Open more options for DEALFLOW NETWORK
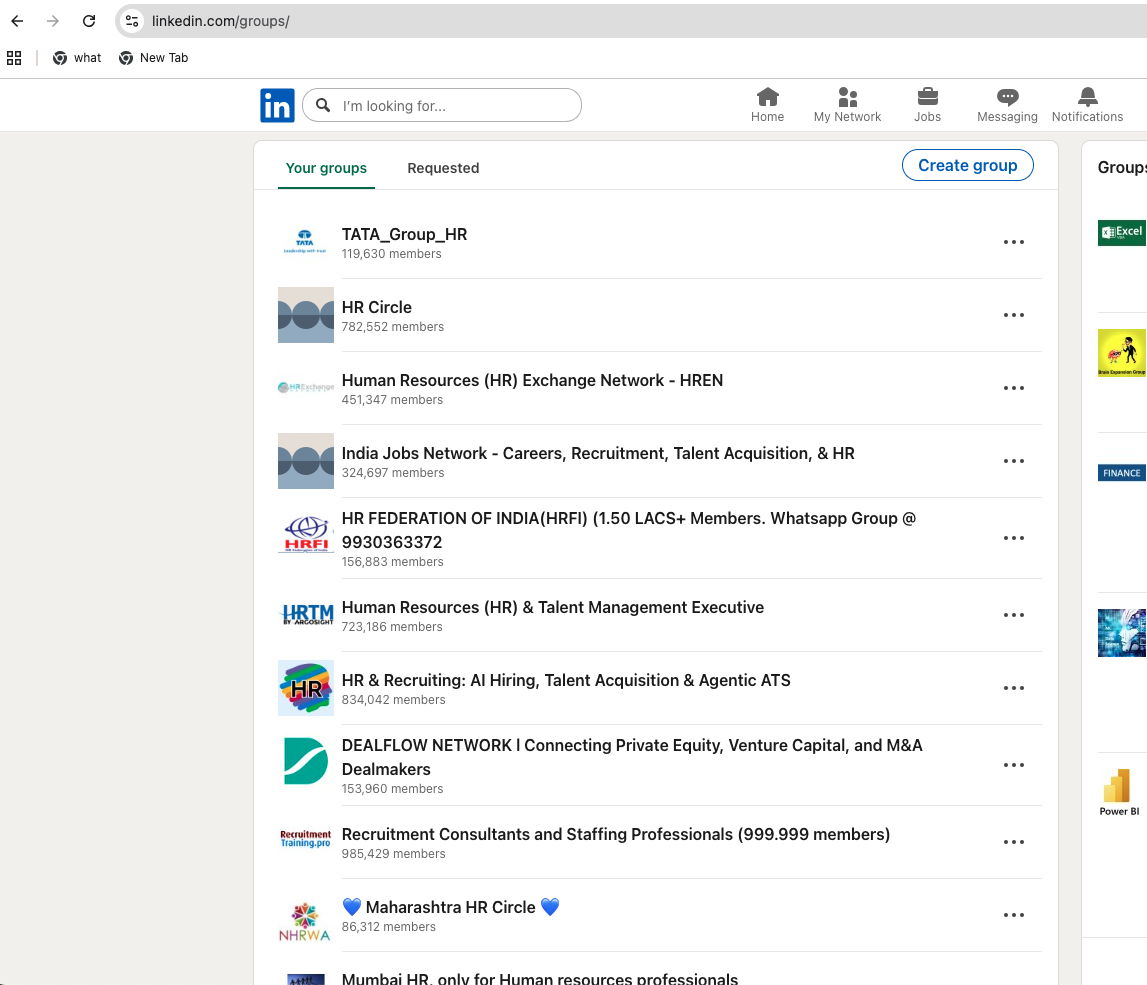 point(1014,765)
